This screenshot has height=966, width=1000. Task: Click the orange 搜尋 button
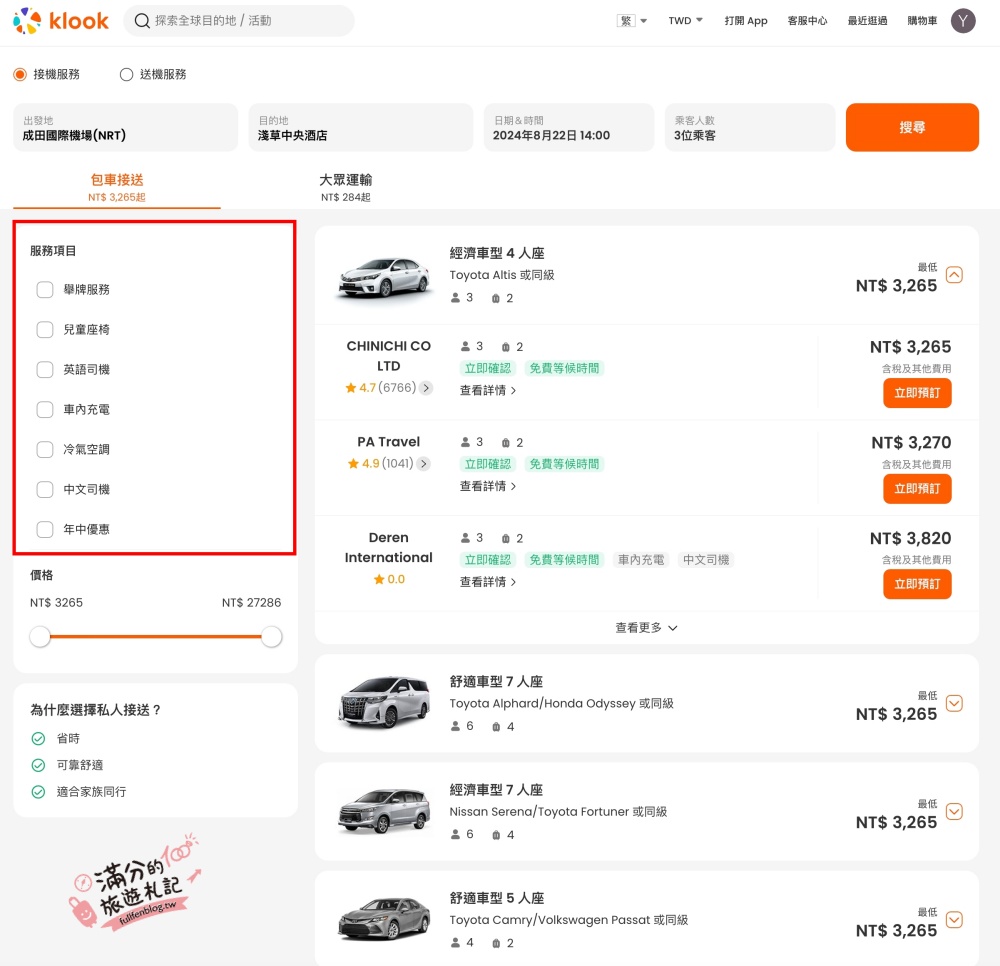(912, 128)
